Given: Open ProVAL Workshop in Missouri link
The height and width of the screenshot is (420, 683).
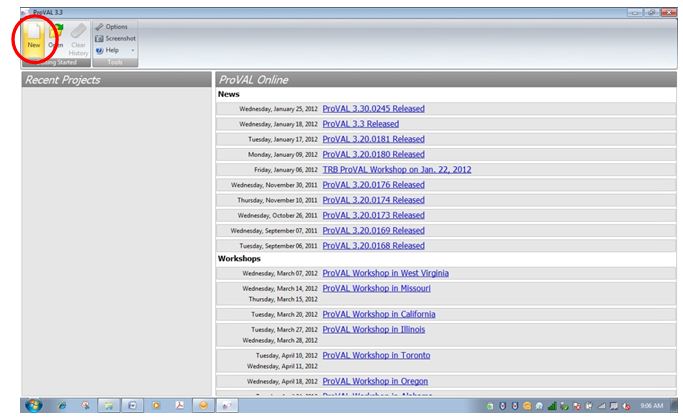Looking at the screenshot, I should 376,289.
